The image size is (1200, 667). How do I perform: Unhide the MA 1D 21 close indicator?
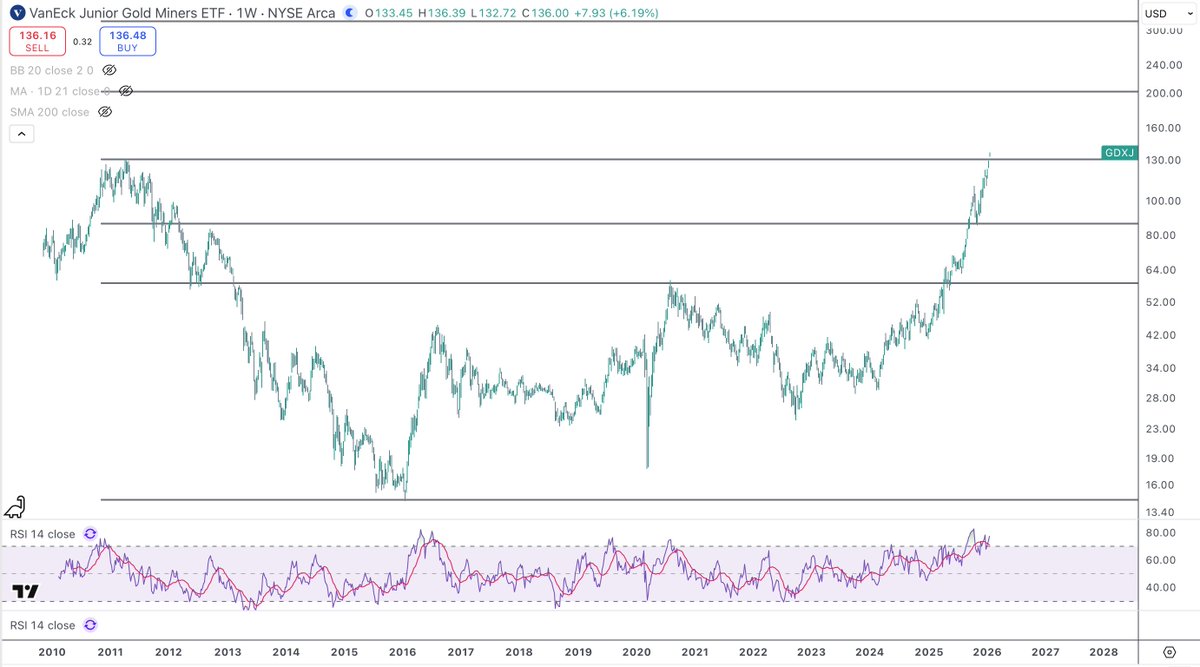coord(125,91)
